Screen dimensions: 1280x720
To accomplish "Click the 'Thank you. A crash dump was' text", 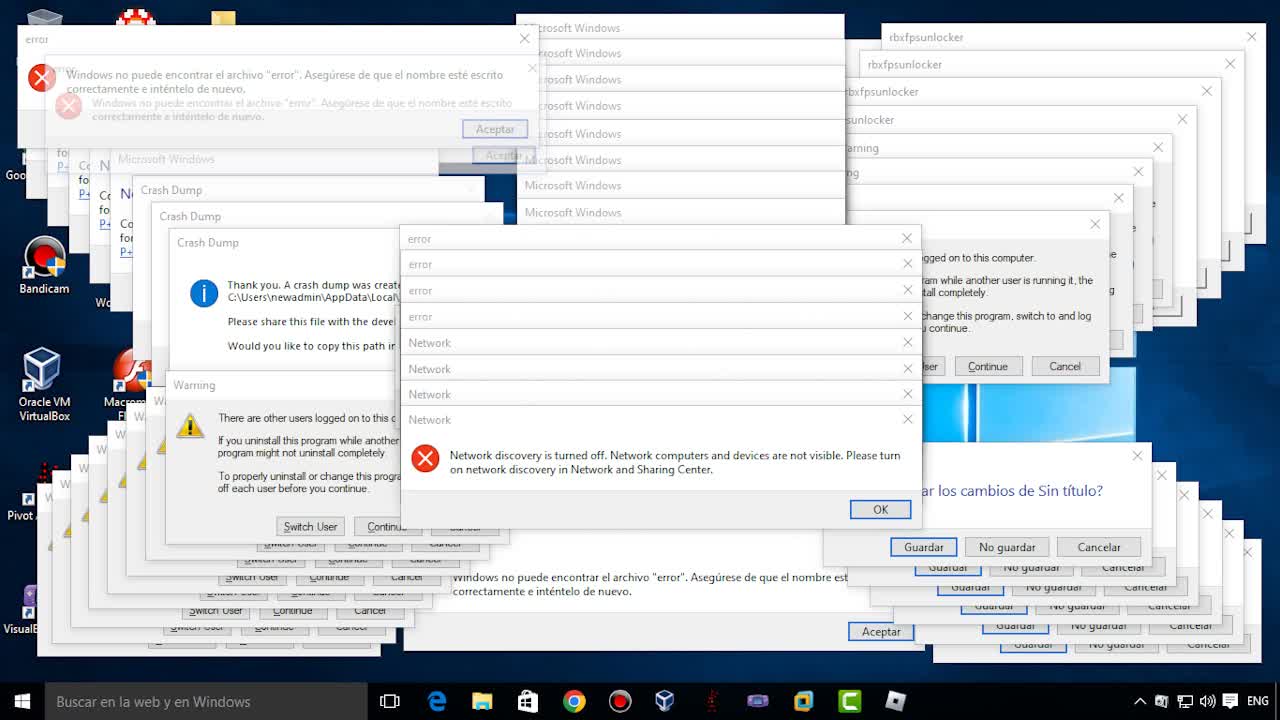I will coord(314,285).
